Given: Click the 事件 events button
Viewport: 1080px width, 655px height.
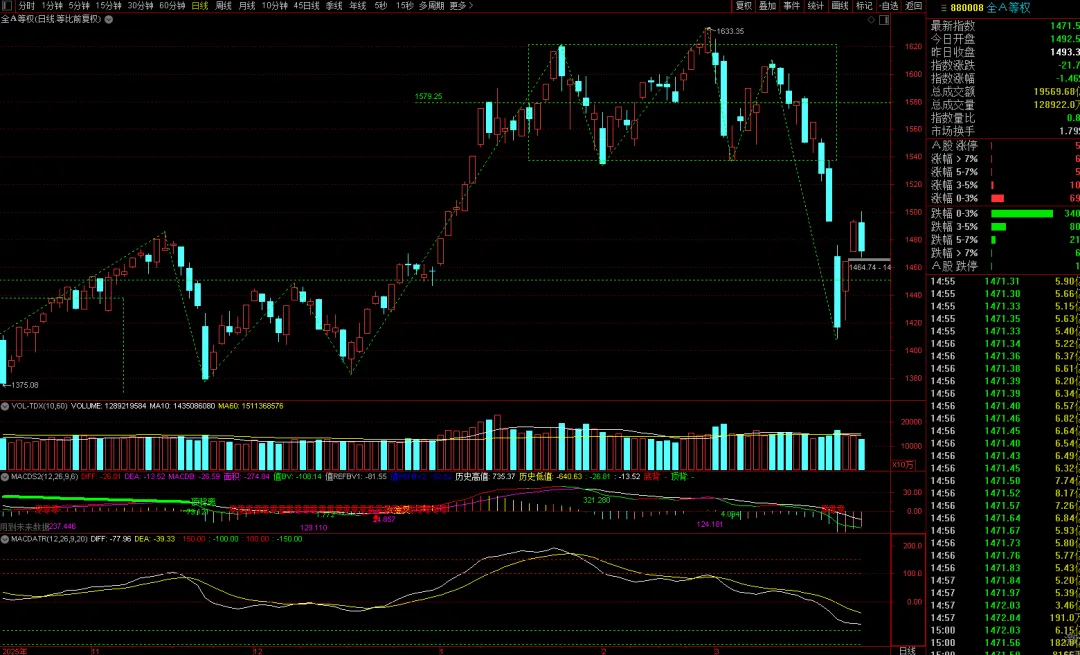Looking at the screenshot, I should [791, 6].
